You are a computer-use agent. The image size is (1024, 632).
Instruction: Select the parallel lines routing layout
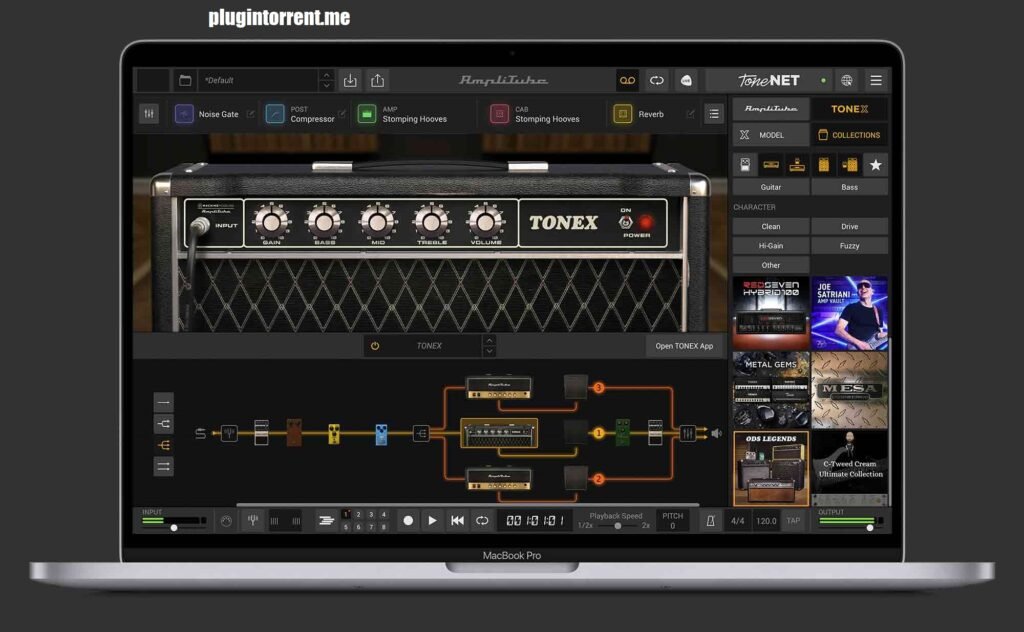click(163, 467)
